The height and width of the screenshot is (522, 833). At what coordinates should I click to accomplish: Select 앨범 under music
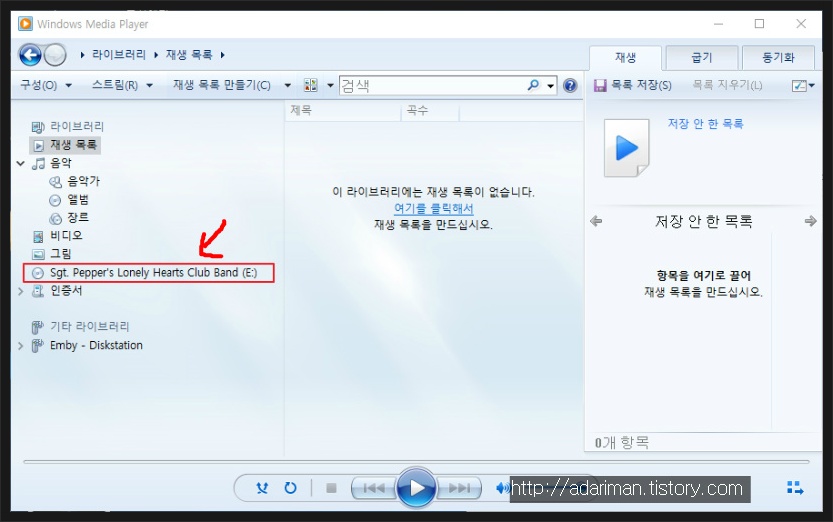click(x=78, y=200)
